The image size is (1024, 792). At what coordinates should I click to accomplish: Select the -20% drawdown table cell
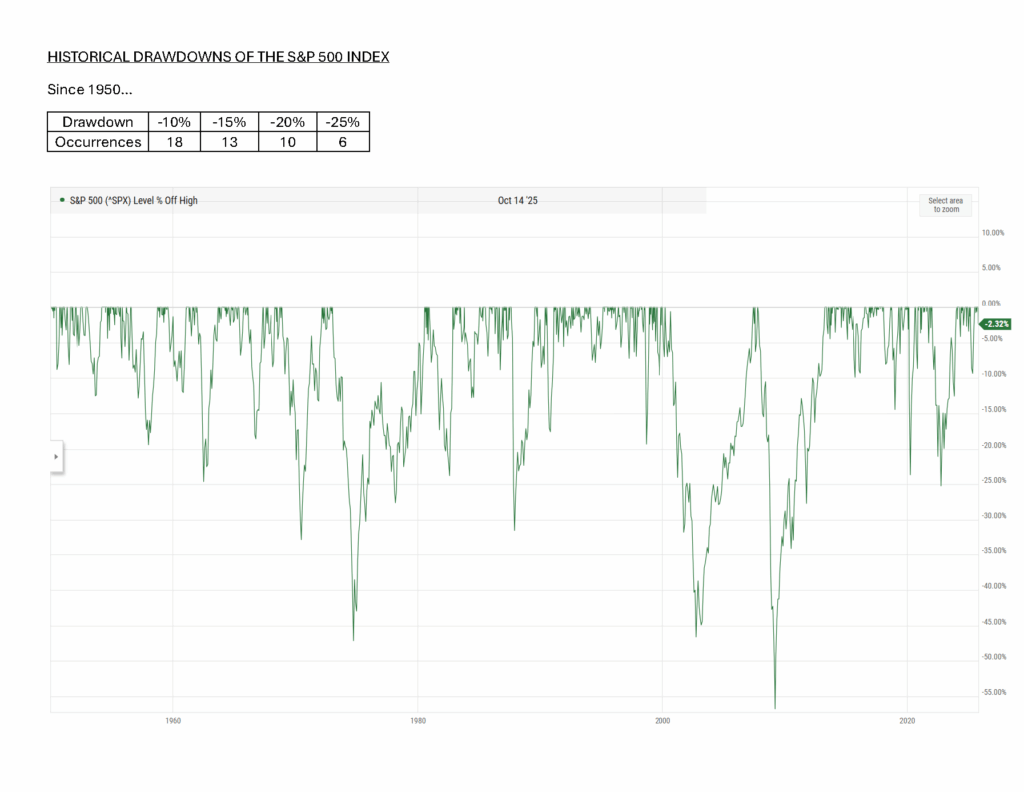tap(287, 122)
